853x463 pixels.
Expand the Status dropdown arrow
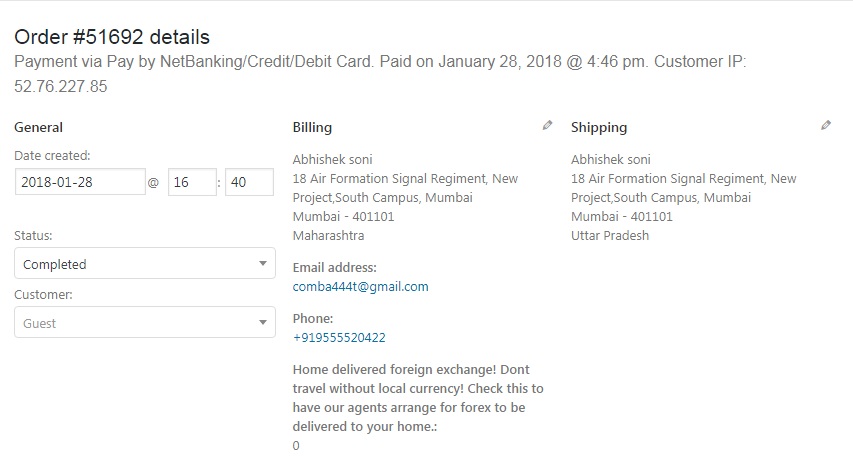(263, 263)
